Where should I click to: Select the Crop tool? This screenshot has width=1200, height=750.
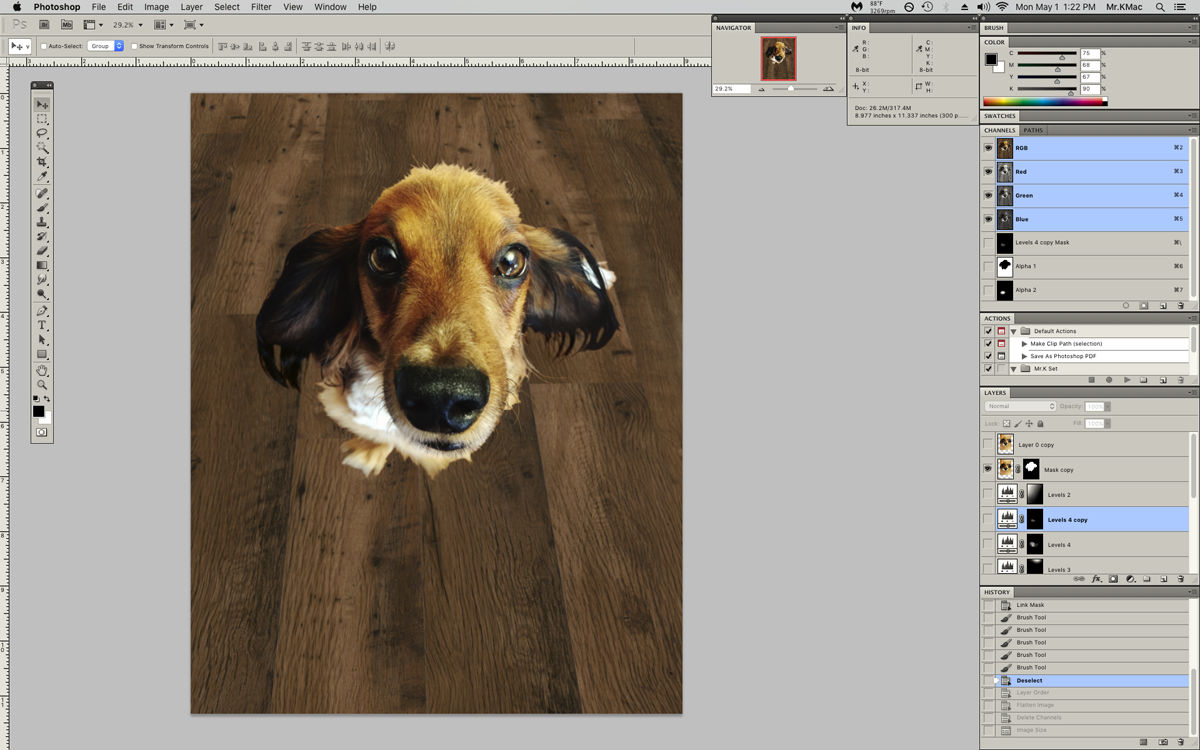(x=42, y=162)
